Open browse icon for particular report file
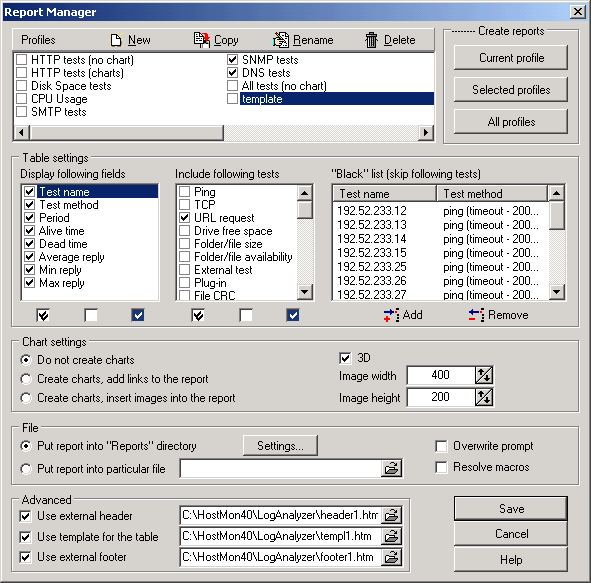The image size is (591, 583). tap(391, 468)
